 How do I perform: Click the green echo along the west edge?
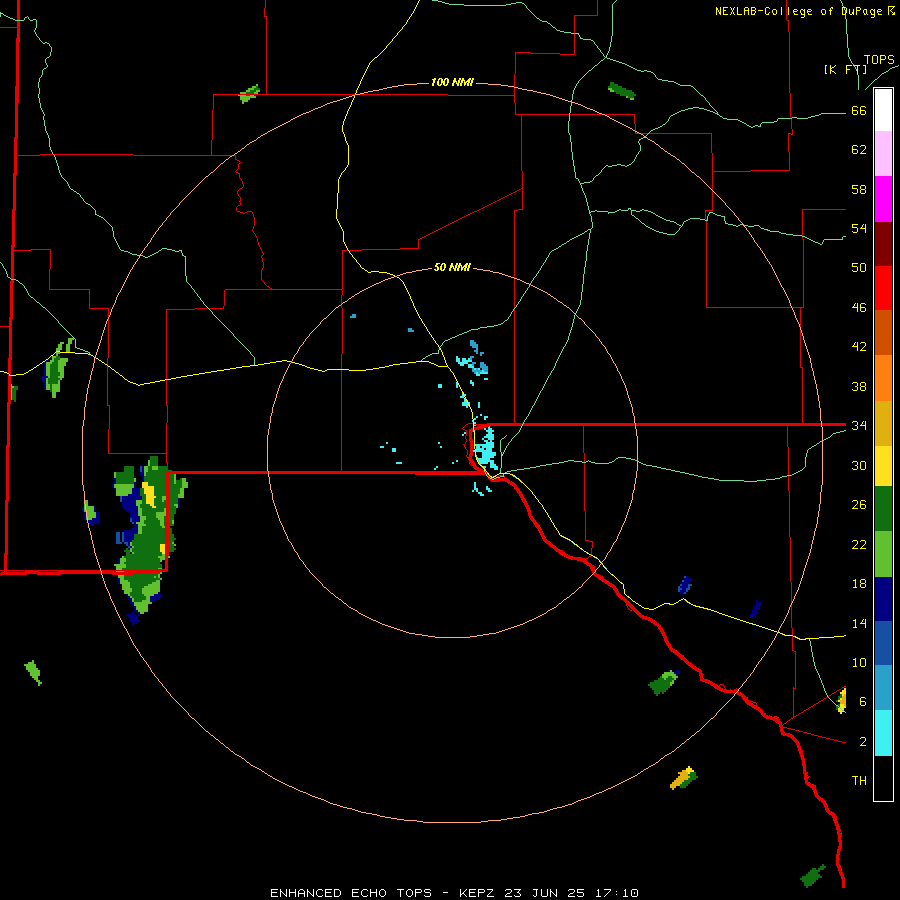pos(56,368)
